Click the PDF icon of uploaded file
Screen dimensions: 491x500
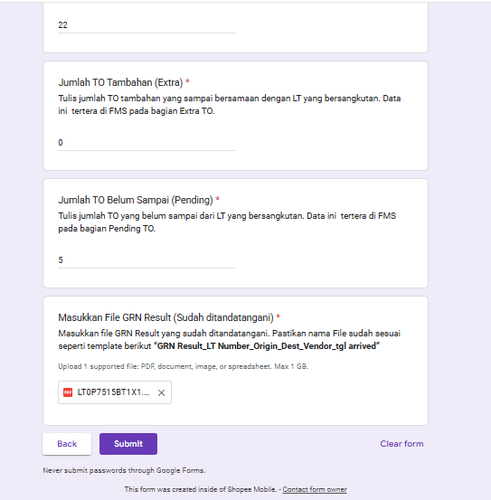pyautogui.click(x=68, y=392)
